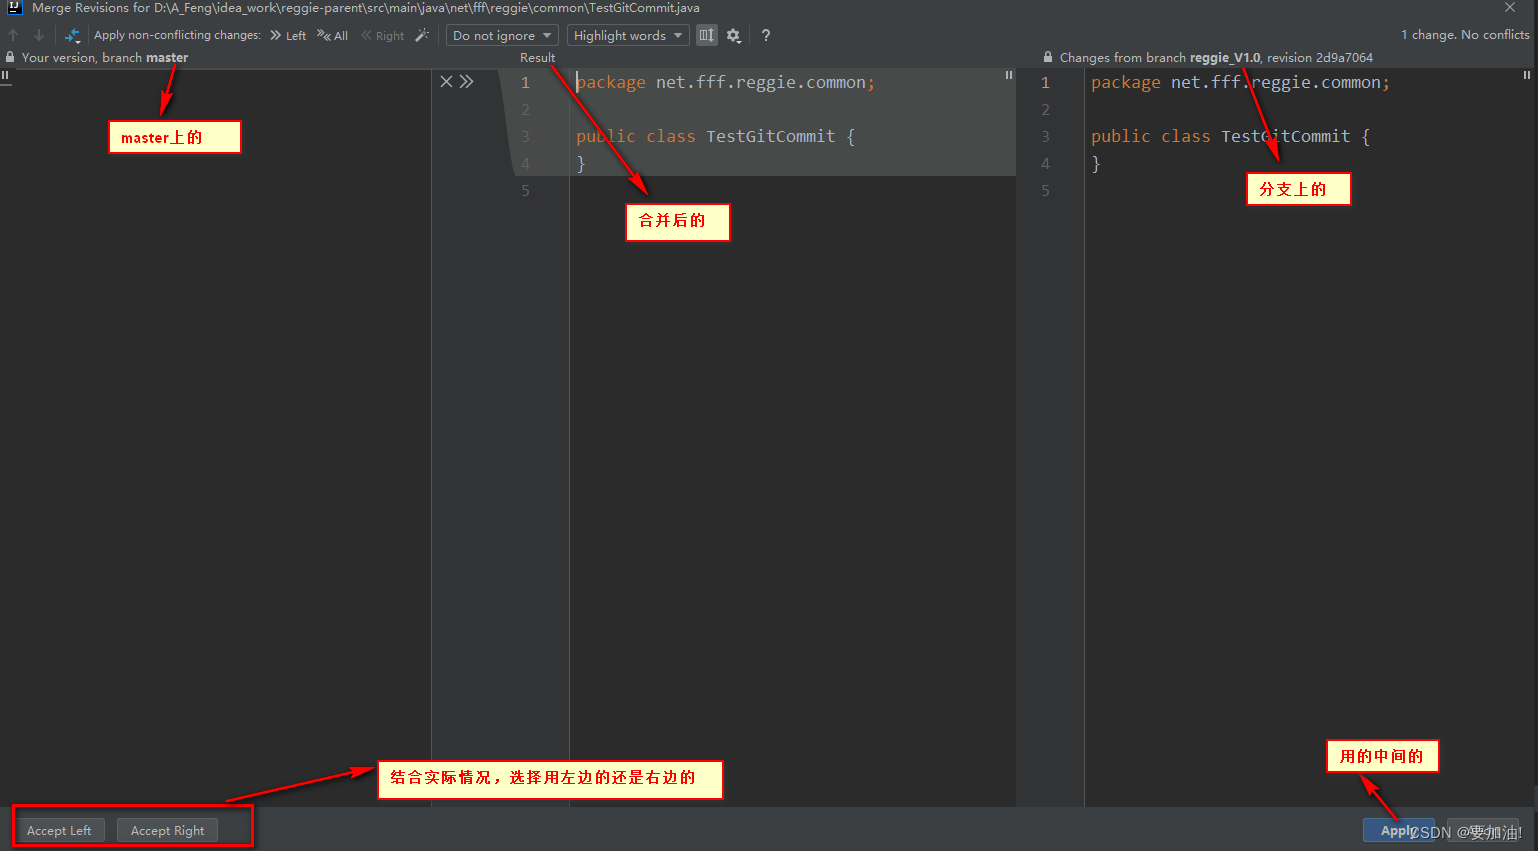The width and height of the screenshot is (1538, 851).
Task: Open the 'Do not ignore' whitespace dropdown
Action: [x=502, y=35]
